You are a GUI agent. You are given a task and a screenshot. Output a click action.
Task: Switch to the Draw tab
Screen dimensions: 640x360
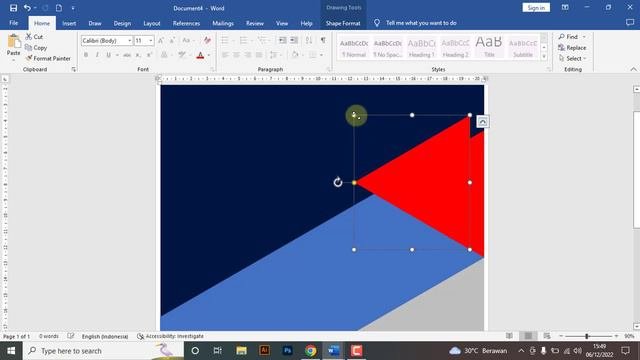tap(95, 23)
